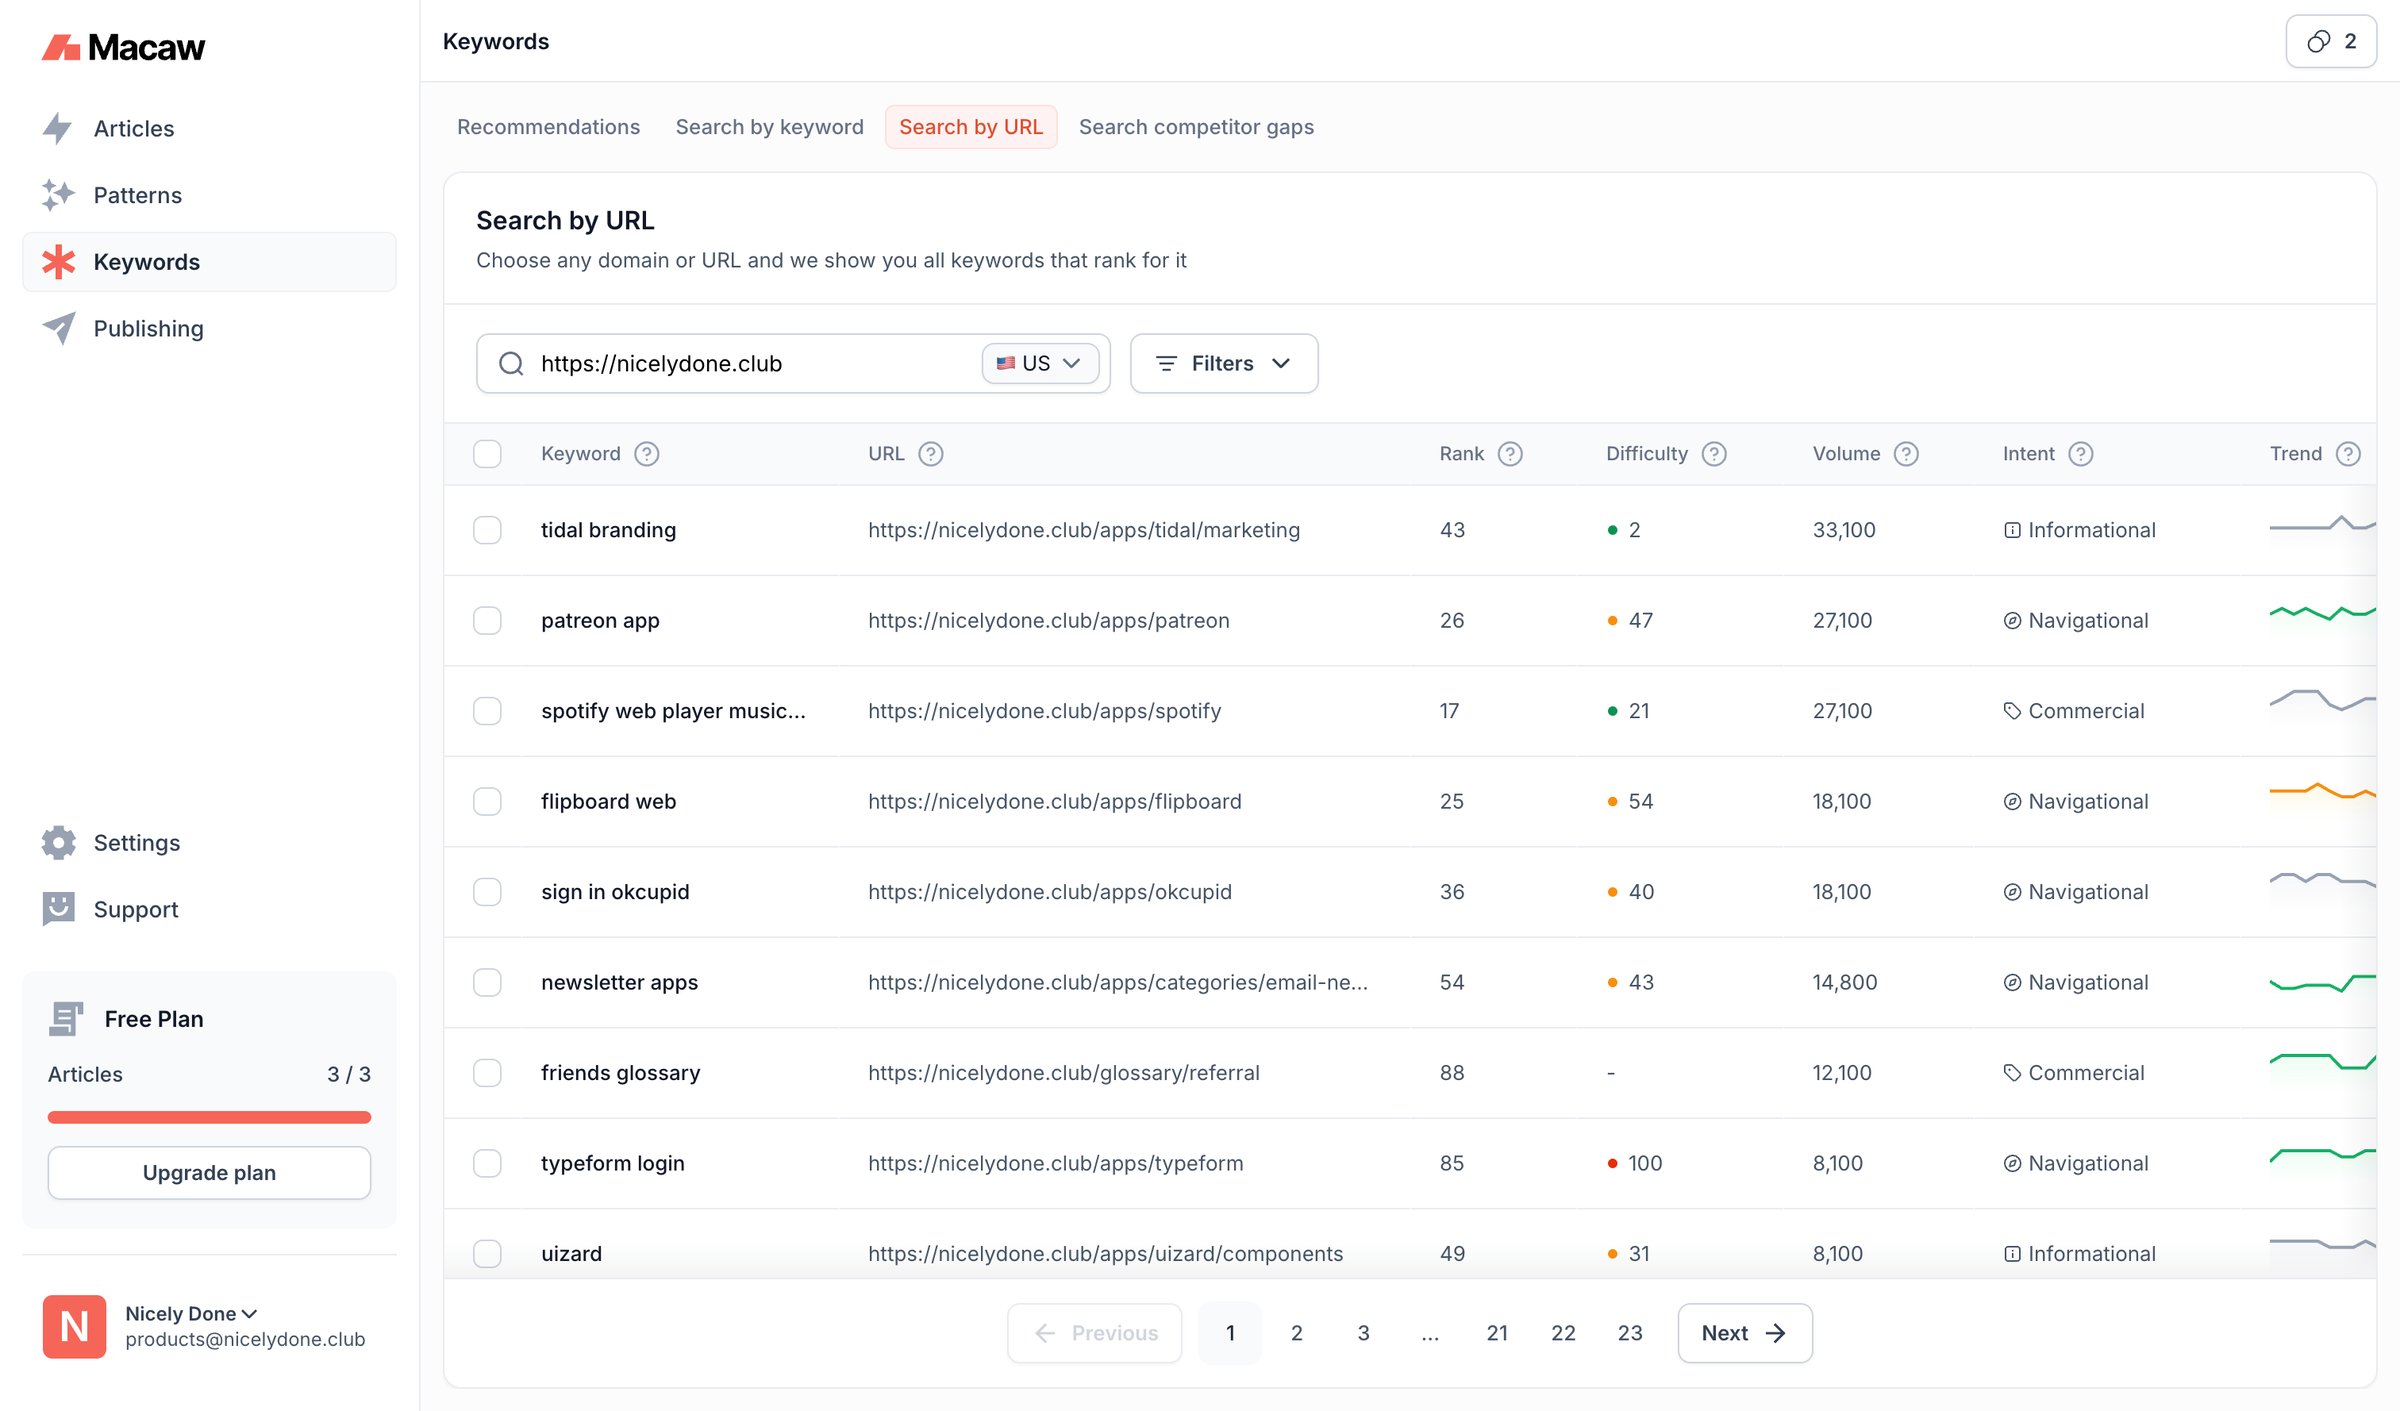Select the spotify web player row checkbox

click(487, 711)
